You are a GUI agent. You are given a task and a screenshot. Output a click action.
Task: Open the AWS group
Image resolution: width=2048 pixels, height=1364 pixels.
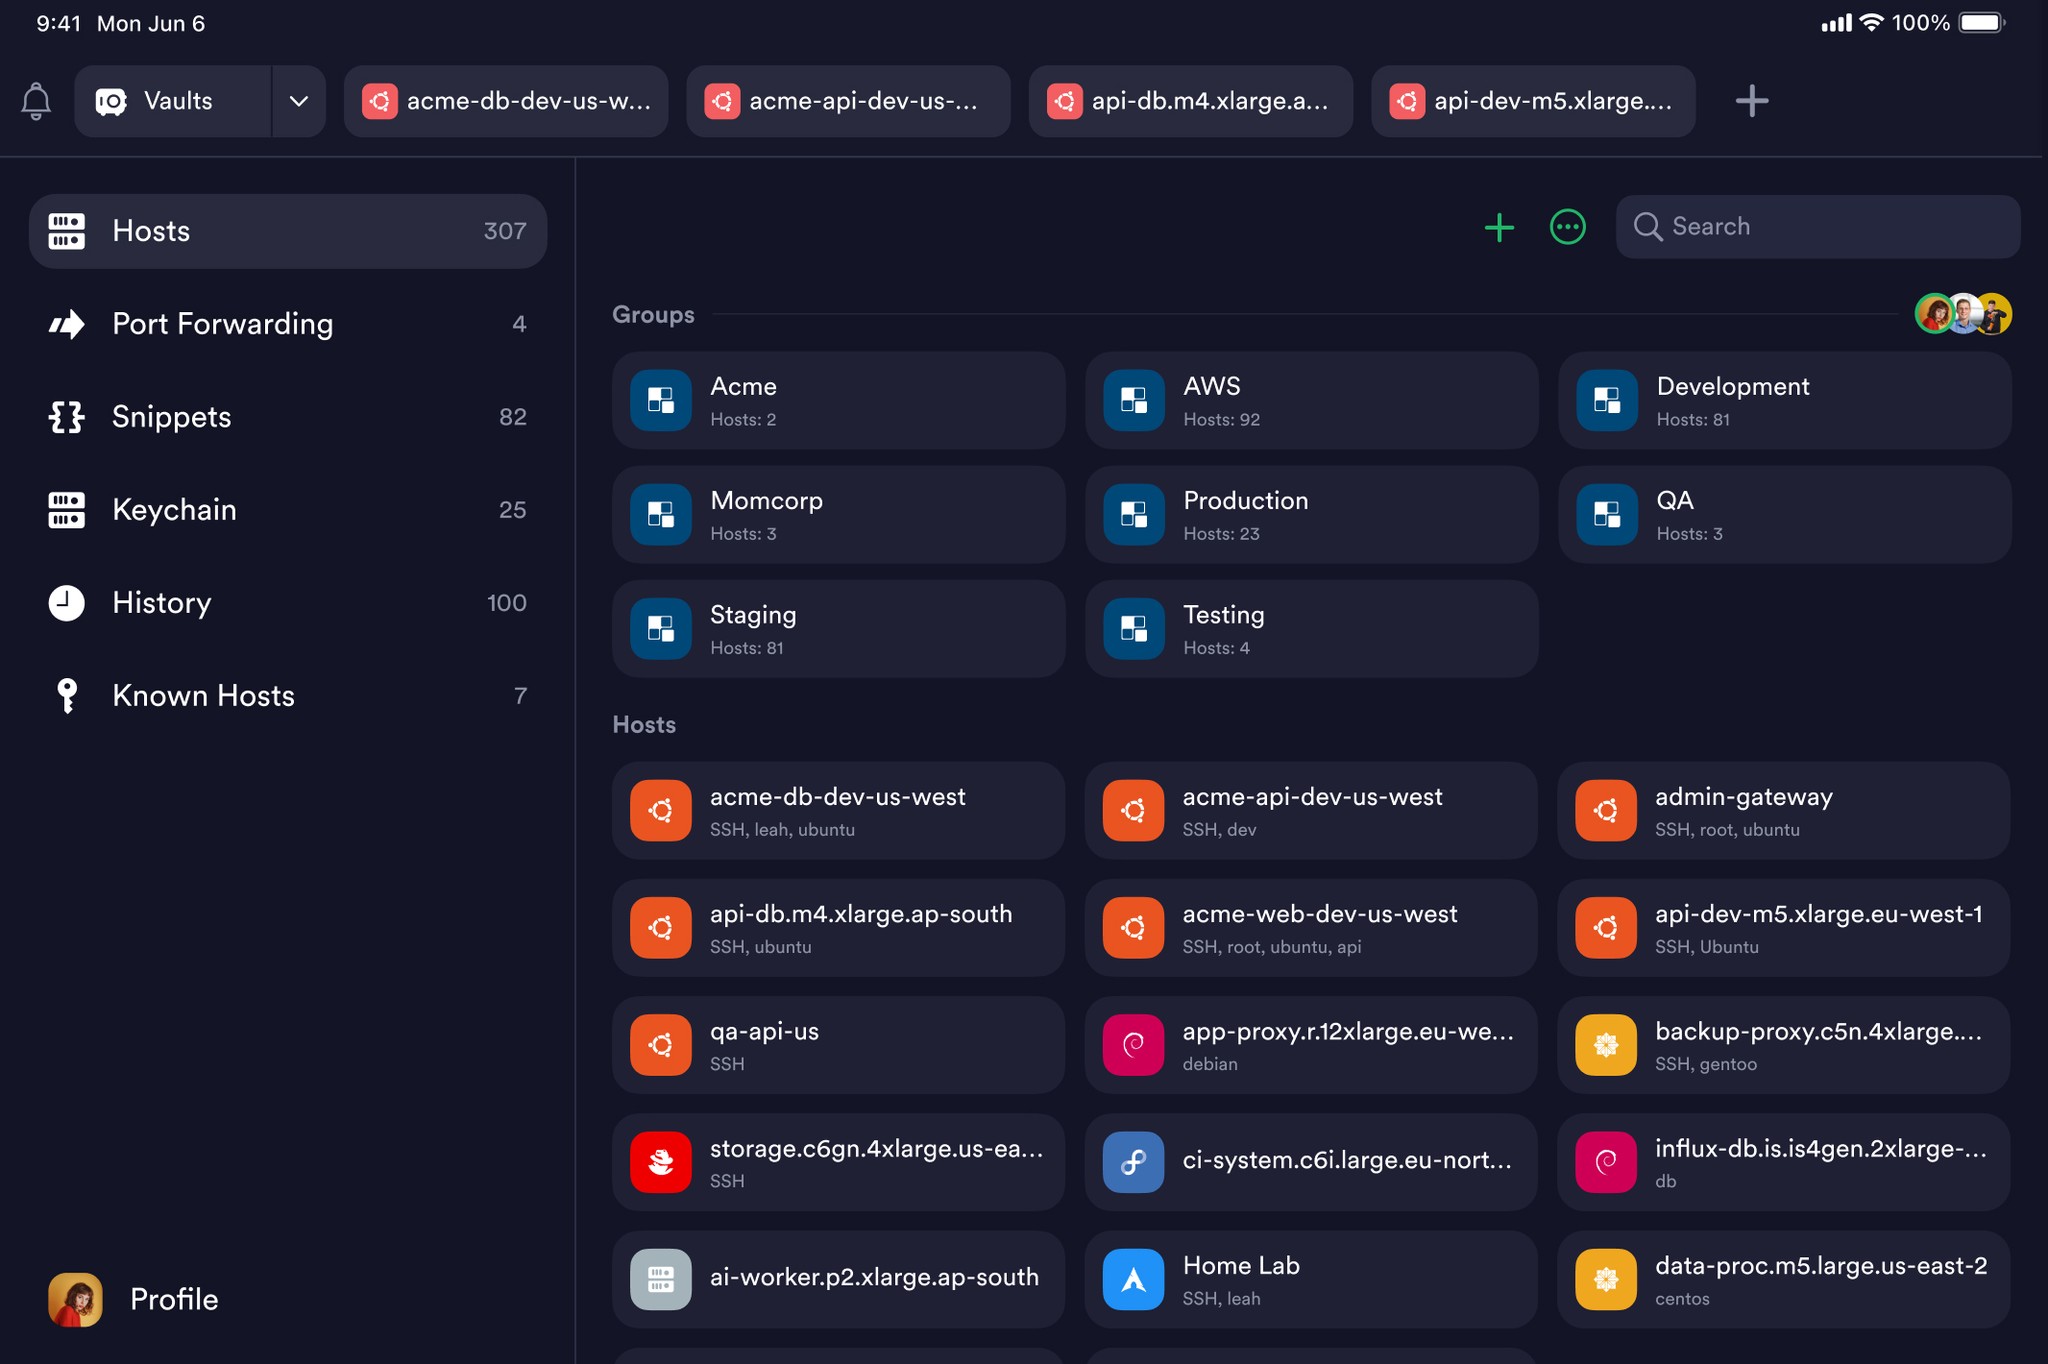click(x=1310, y=400)
